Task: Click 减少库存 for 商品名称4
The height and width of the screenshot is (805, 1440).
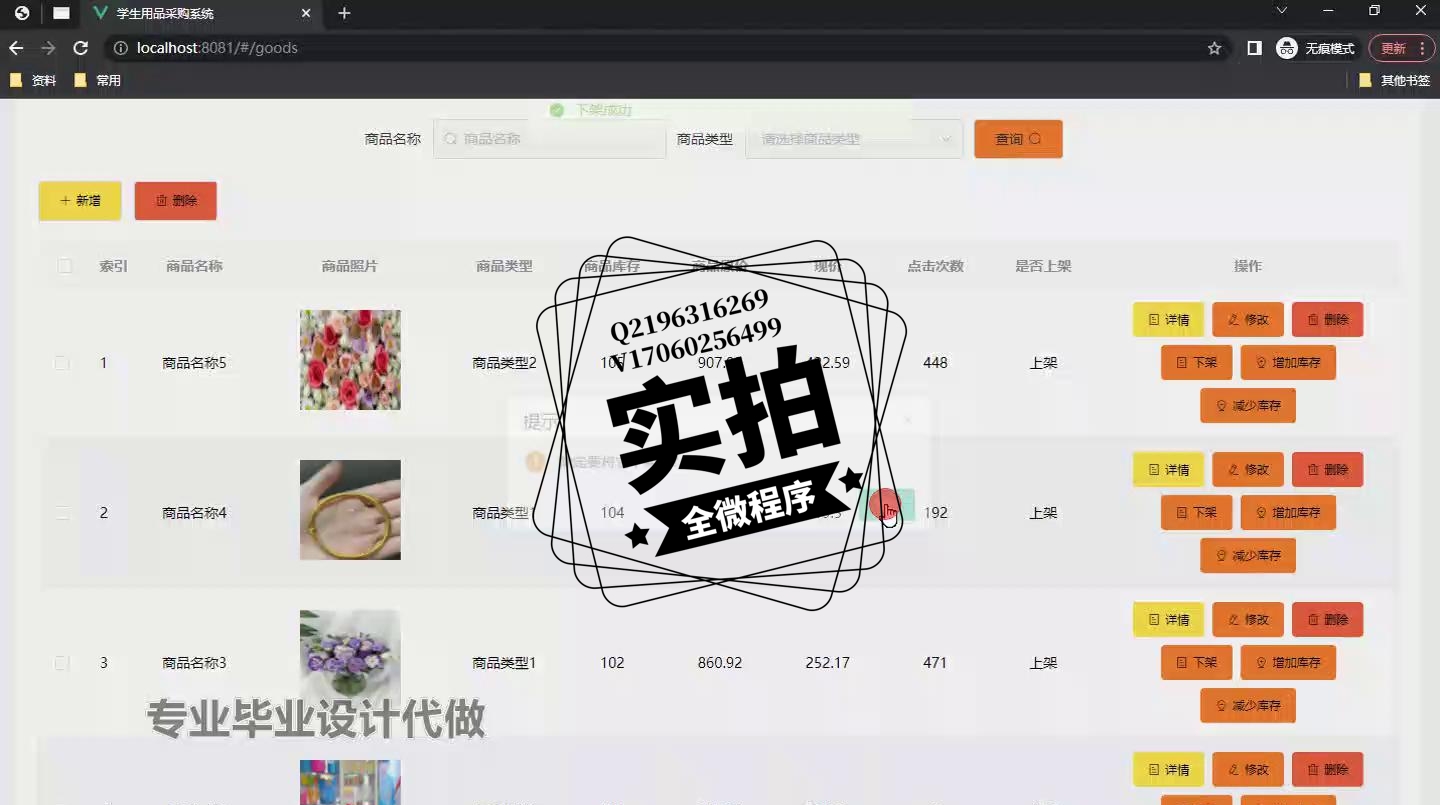Action: pos(1248,556)
